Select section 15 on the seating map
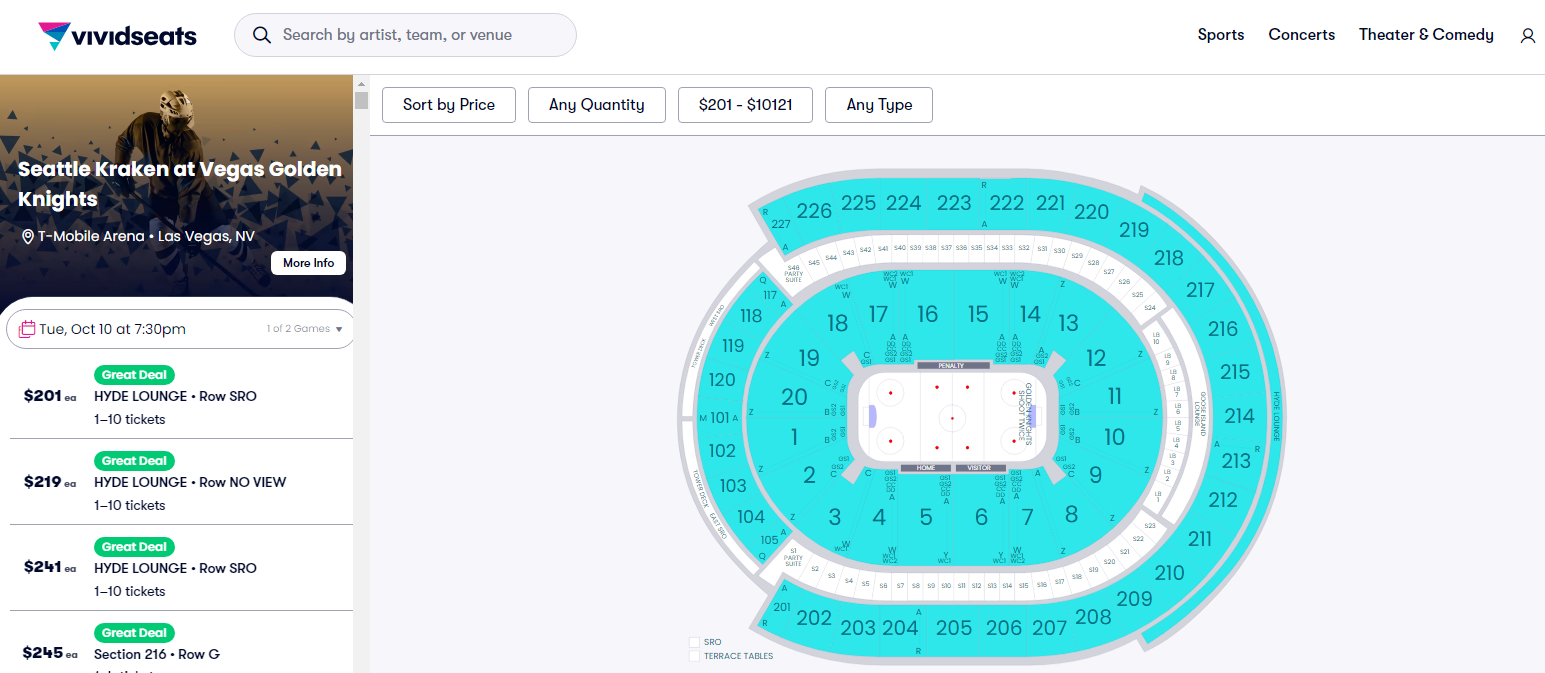1545x673 pixels. [x=977, y=315]
